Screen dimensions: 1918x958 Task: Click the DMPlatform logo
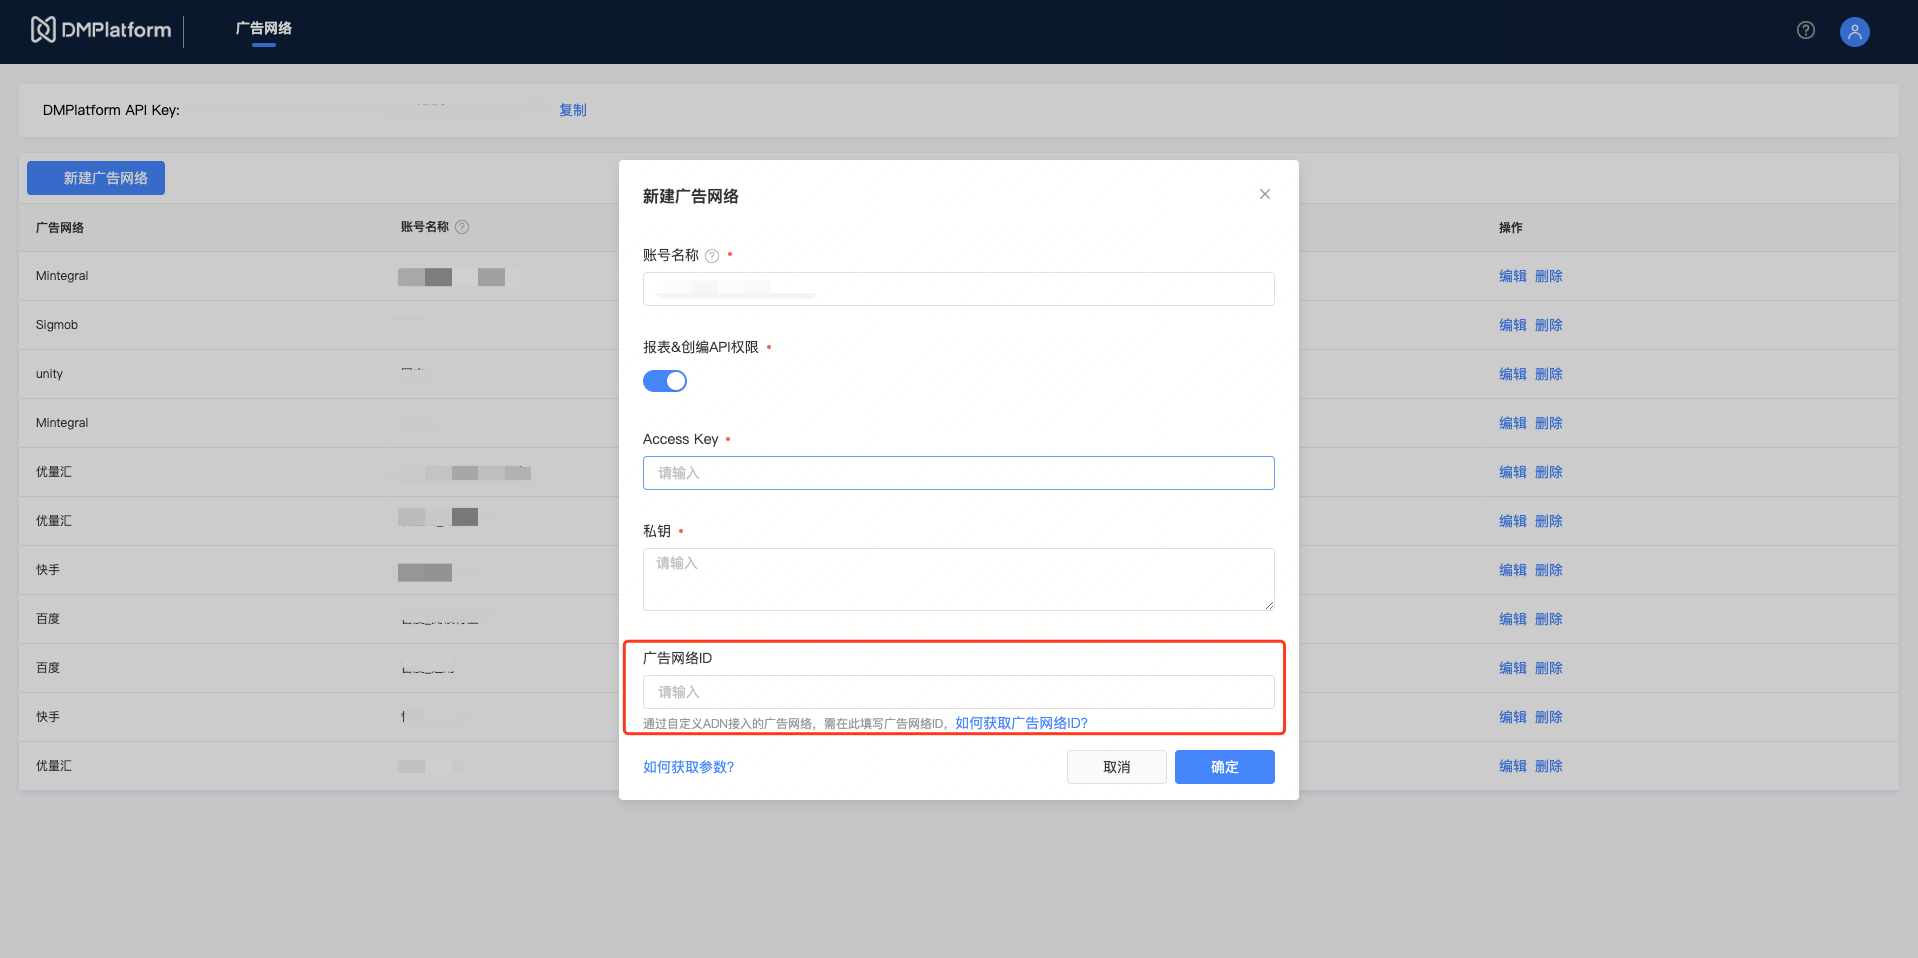coord(101,30)
